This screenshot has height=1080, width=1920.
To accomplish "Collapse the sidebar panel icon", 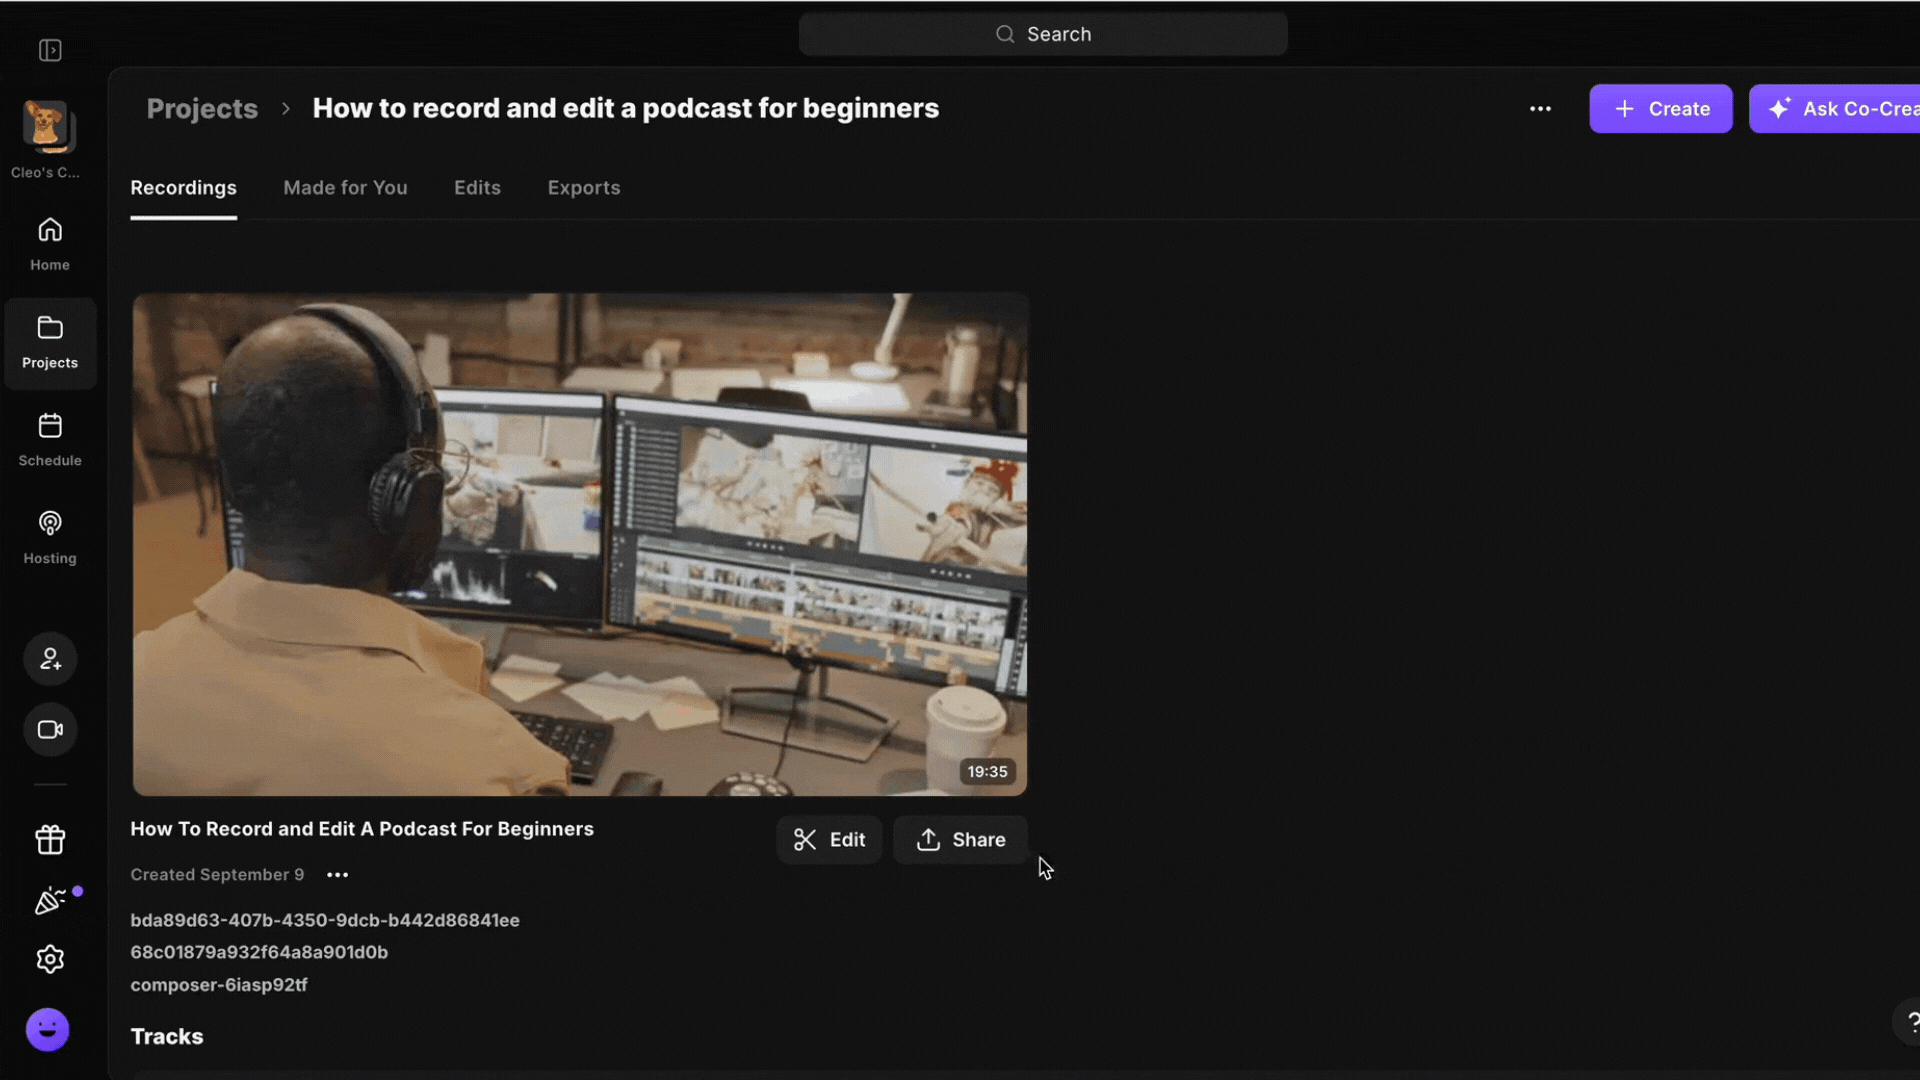I will (x=50, y=50).
